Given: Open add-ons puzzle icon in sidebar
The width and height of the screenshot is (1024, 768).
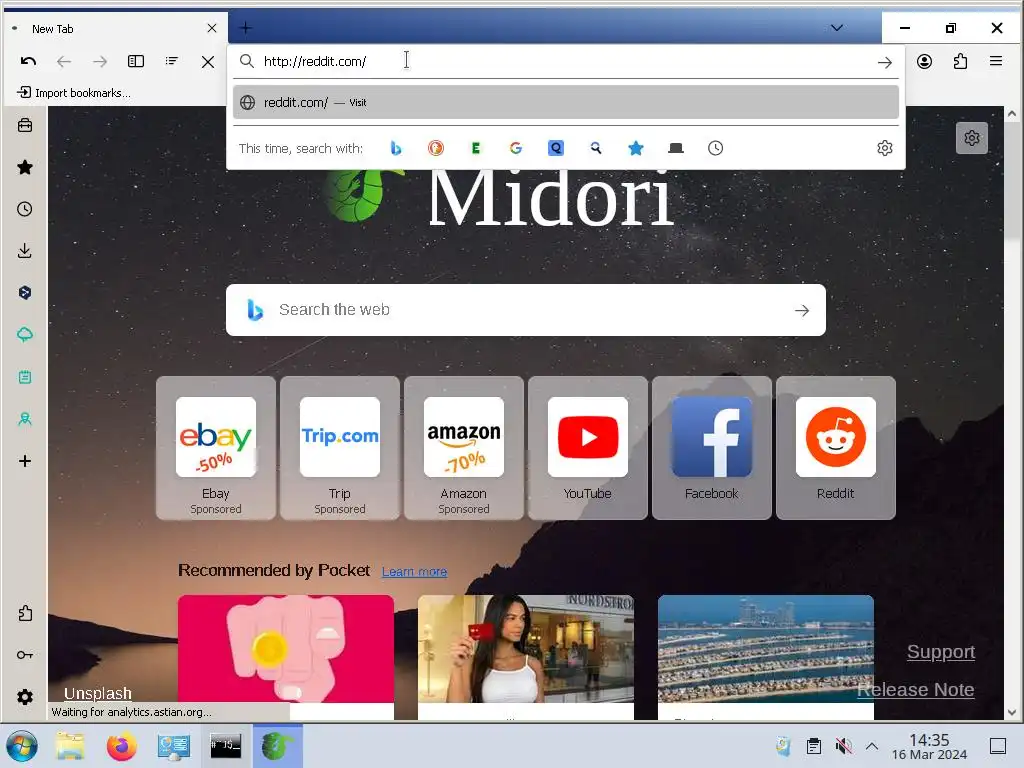Looking at the screenshot, I should point(25,613).
